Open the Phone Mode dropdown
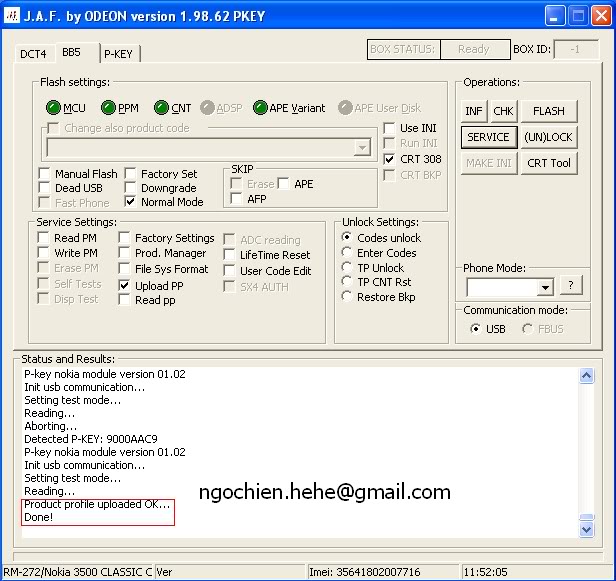The image size is (616, 581). tap(544, 287)
